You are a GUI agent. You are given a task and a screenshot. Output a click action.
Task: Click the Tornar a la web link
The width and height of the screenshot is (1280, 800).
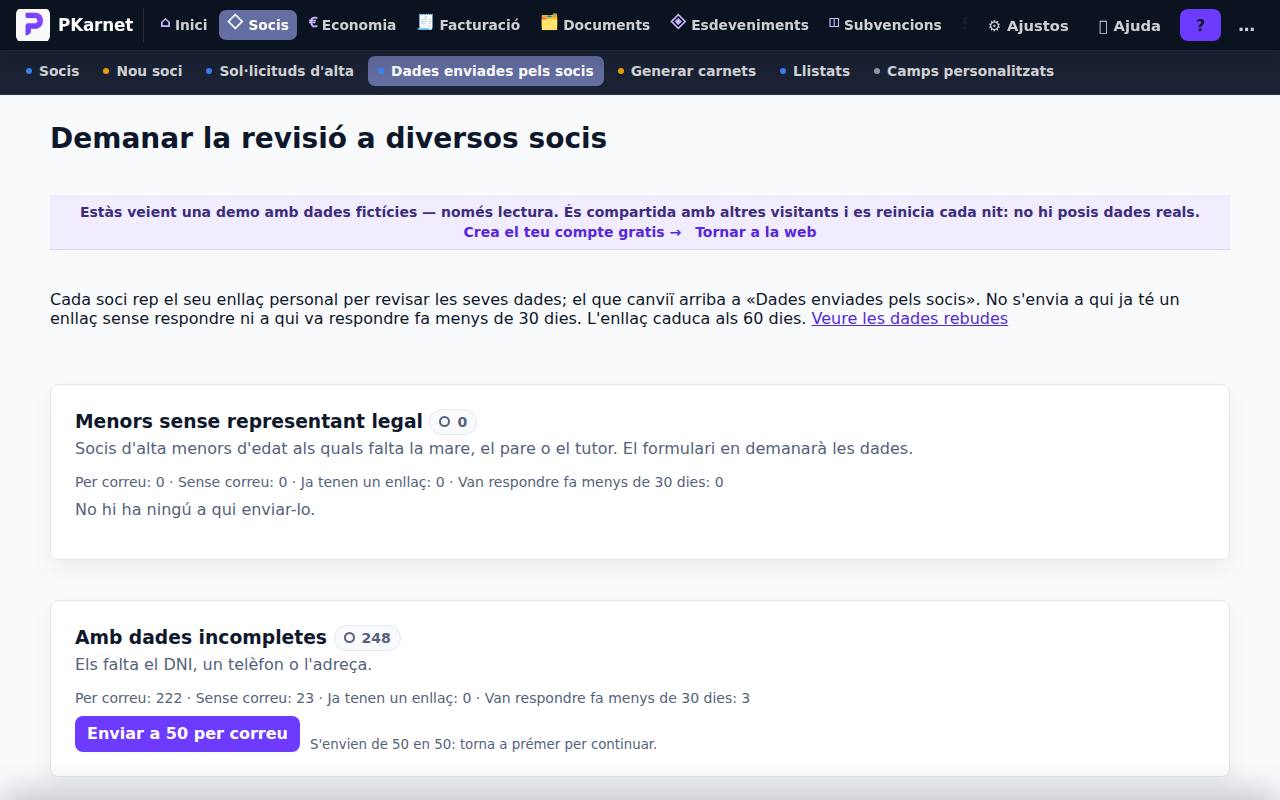[x=755, y=232]
